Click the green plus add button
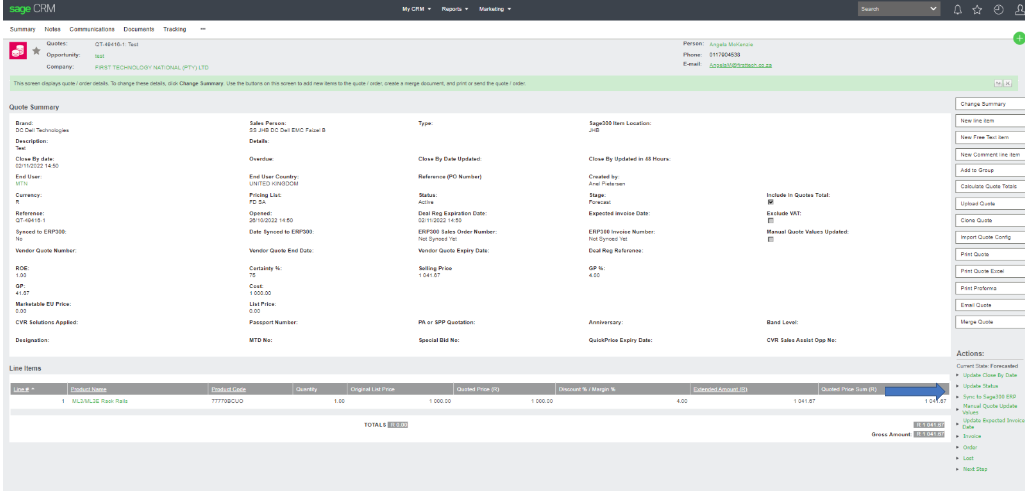The width and height of the screenshot is (1025, 491). pyautogui.click(x=1018, y=38)
